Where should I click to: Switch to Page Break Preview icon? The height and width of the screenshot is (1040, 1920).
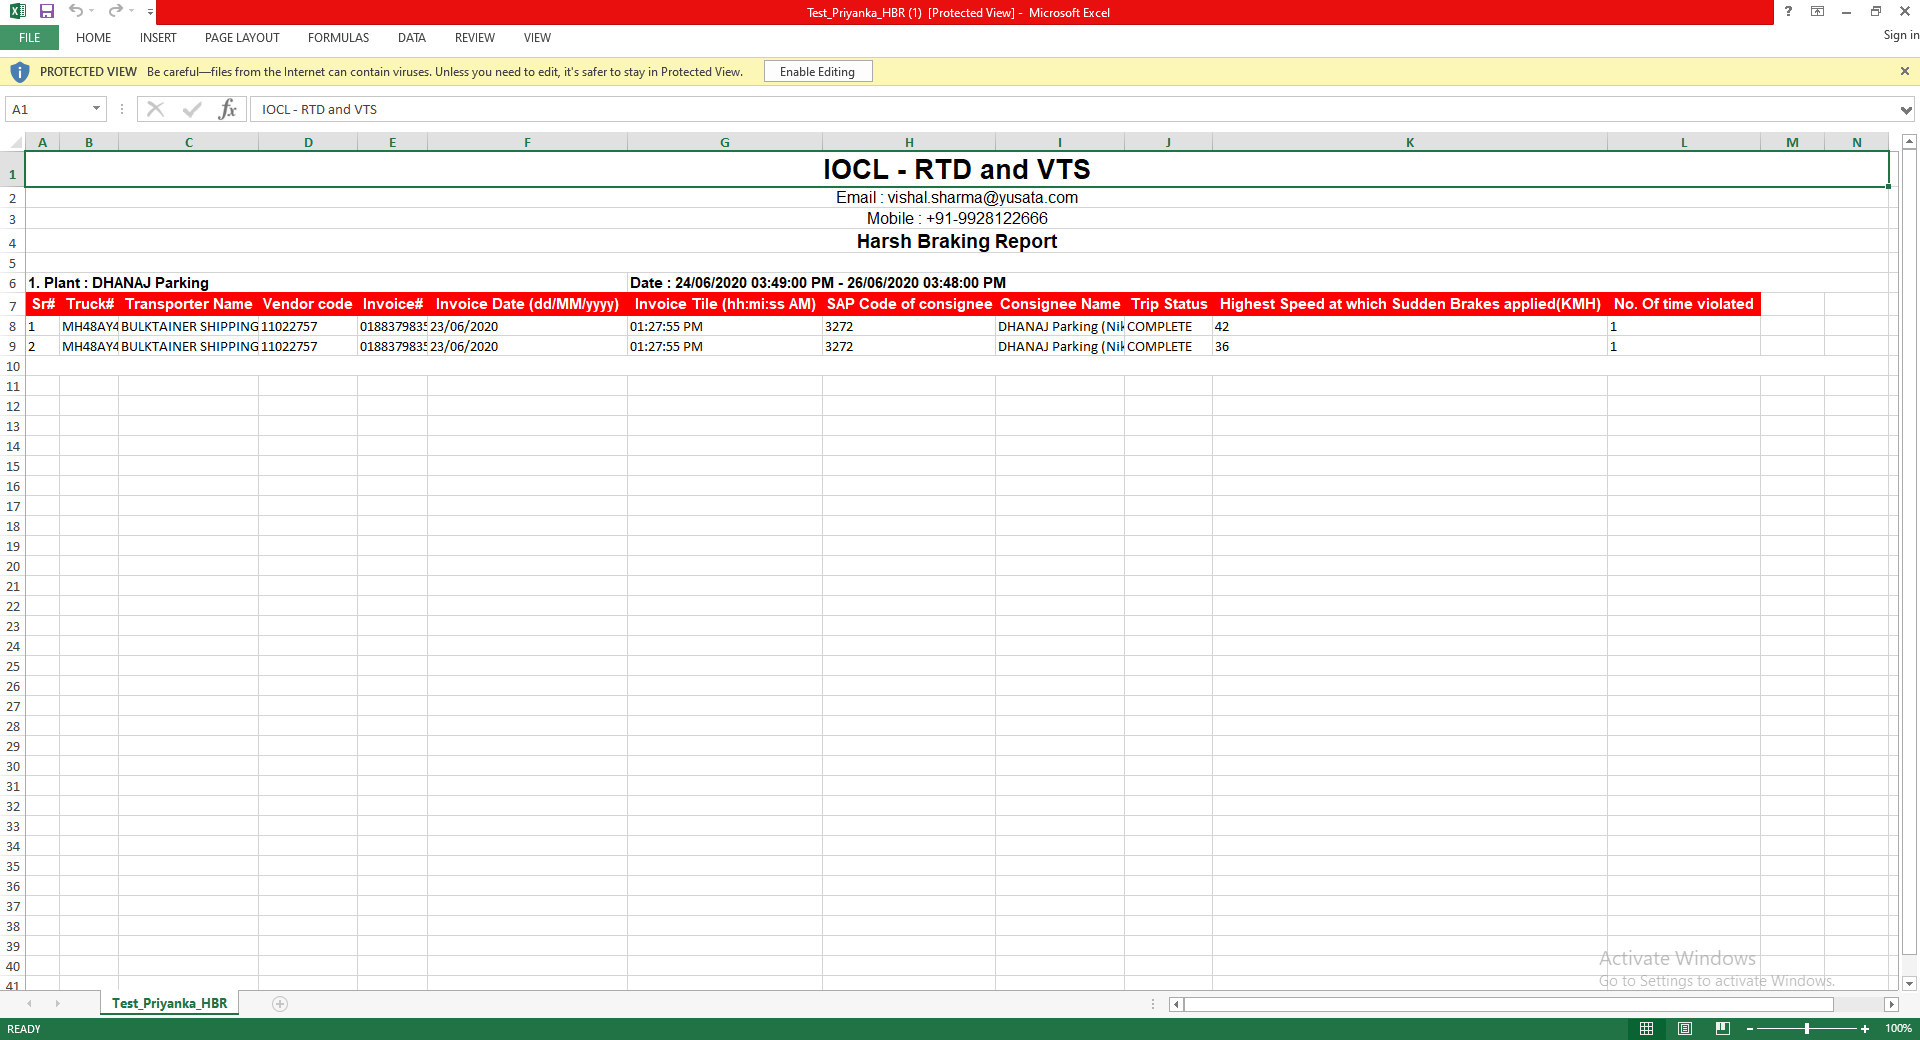coord(1722,1029)
